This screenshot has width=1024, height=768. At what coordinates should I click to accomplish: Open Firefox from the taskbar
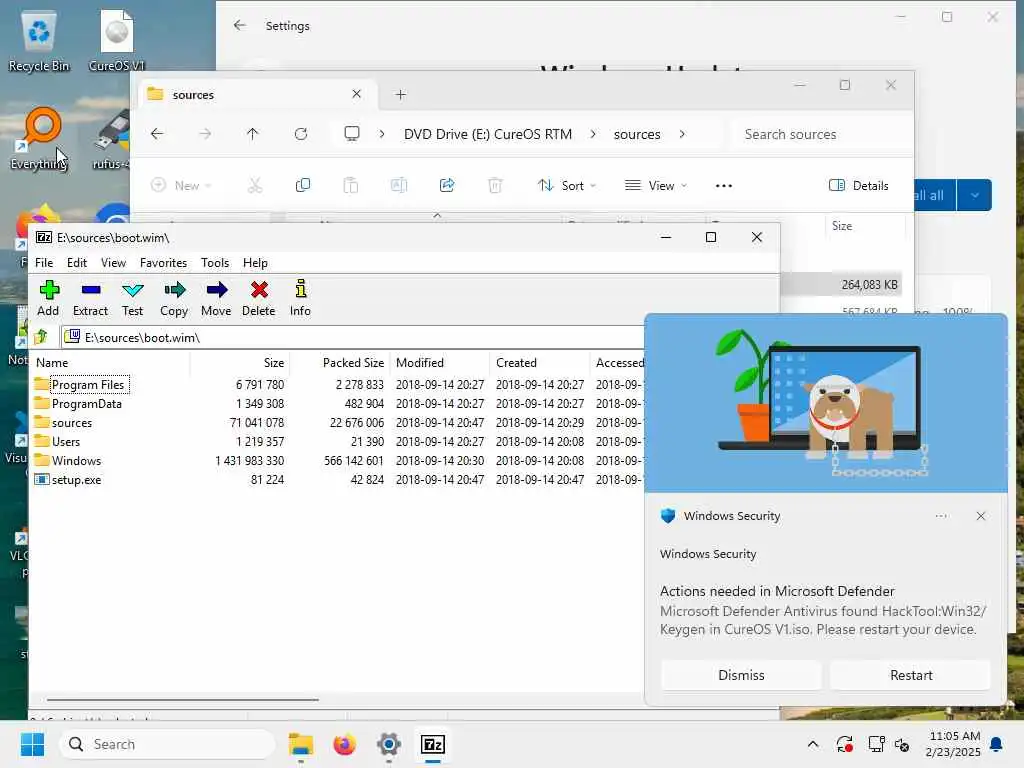[x=345, y=744]
